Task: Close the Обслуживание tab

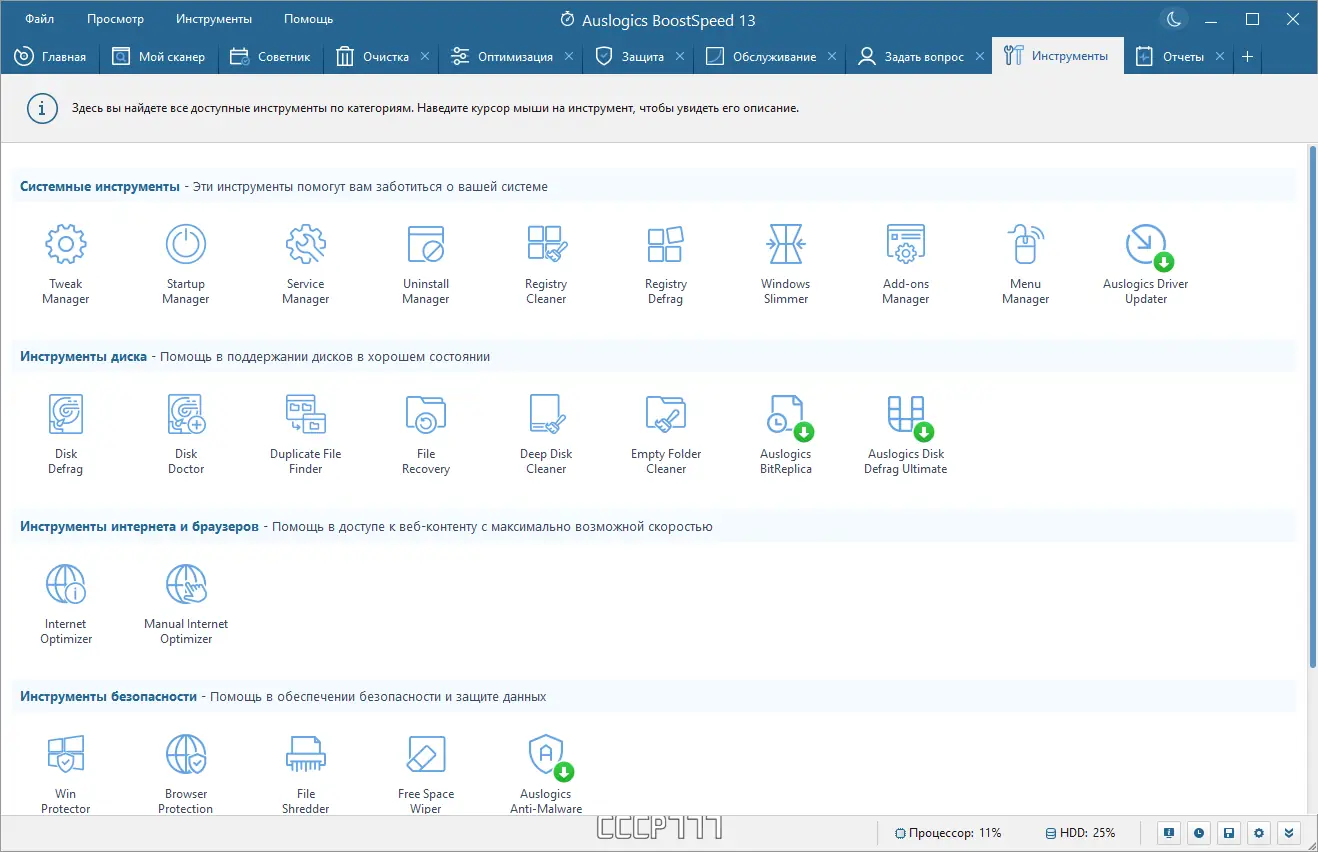Action: click(x=832, y=57)
